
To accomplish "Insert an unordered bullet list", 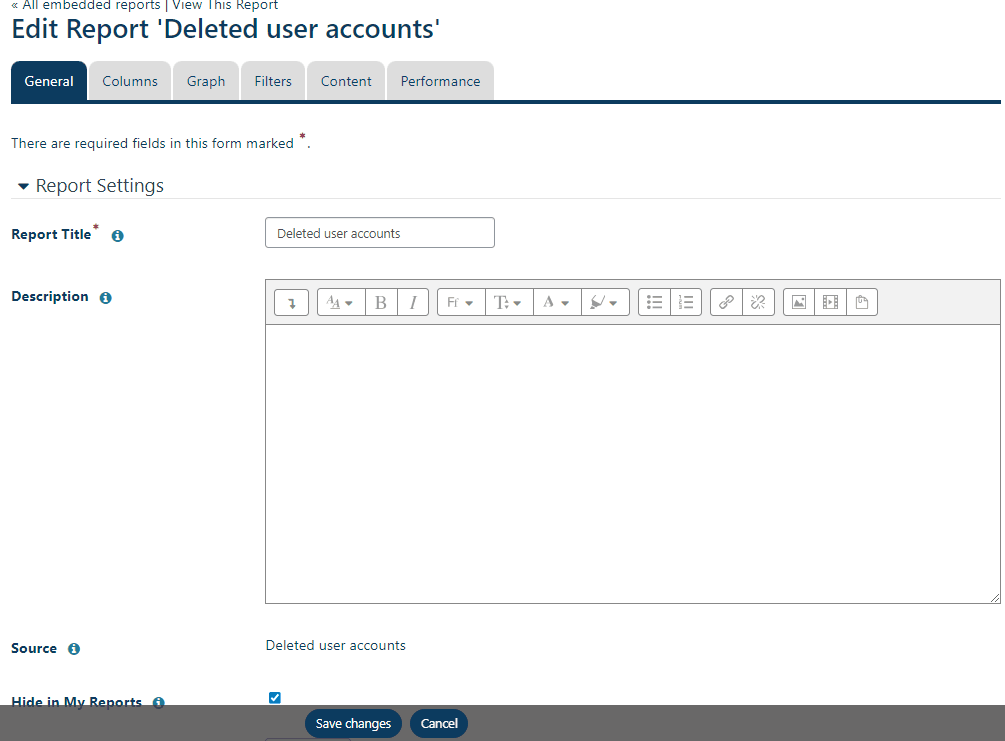I will (654, 301).
